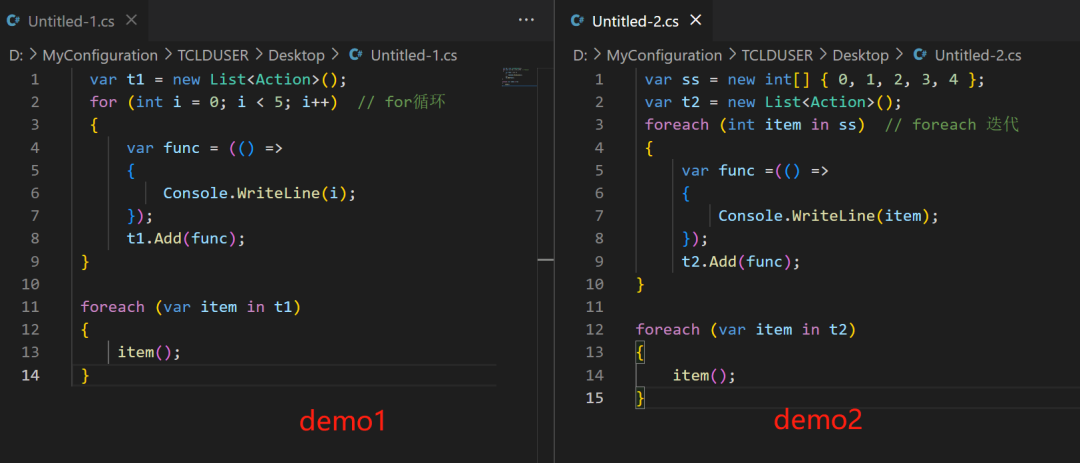Click C# file icon in Untitled-1.cs breadcrumb

click(x=356, y=55)
